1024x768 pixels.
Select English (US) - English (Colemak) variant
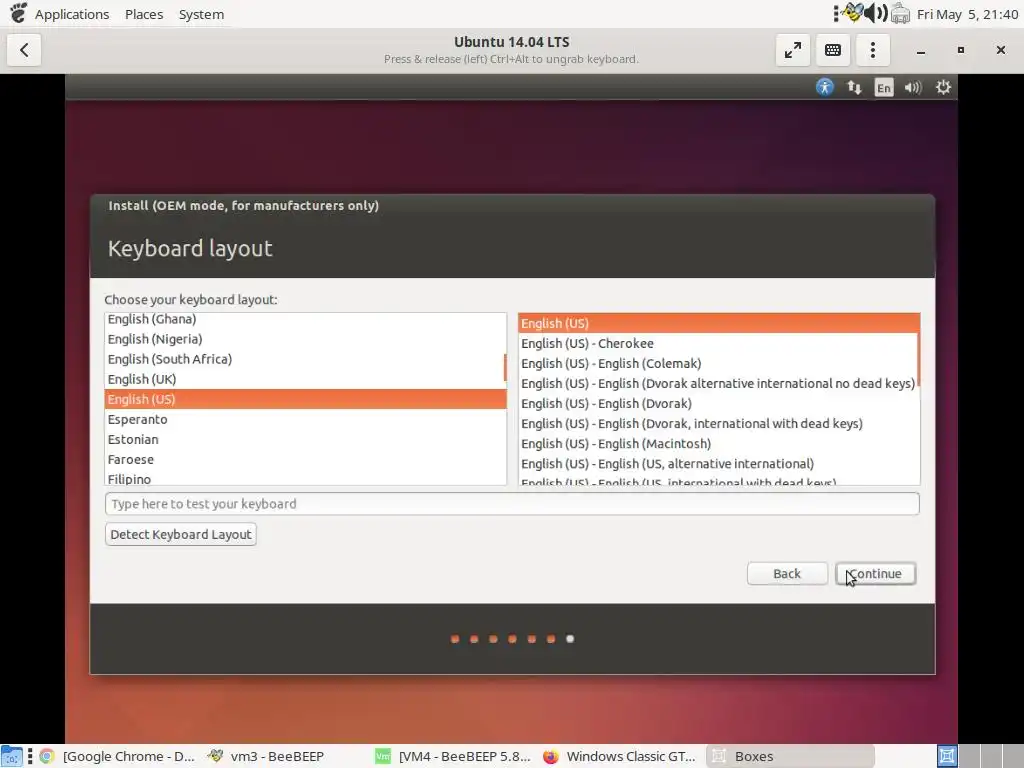(x=718, y=364)
